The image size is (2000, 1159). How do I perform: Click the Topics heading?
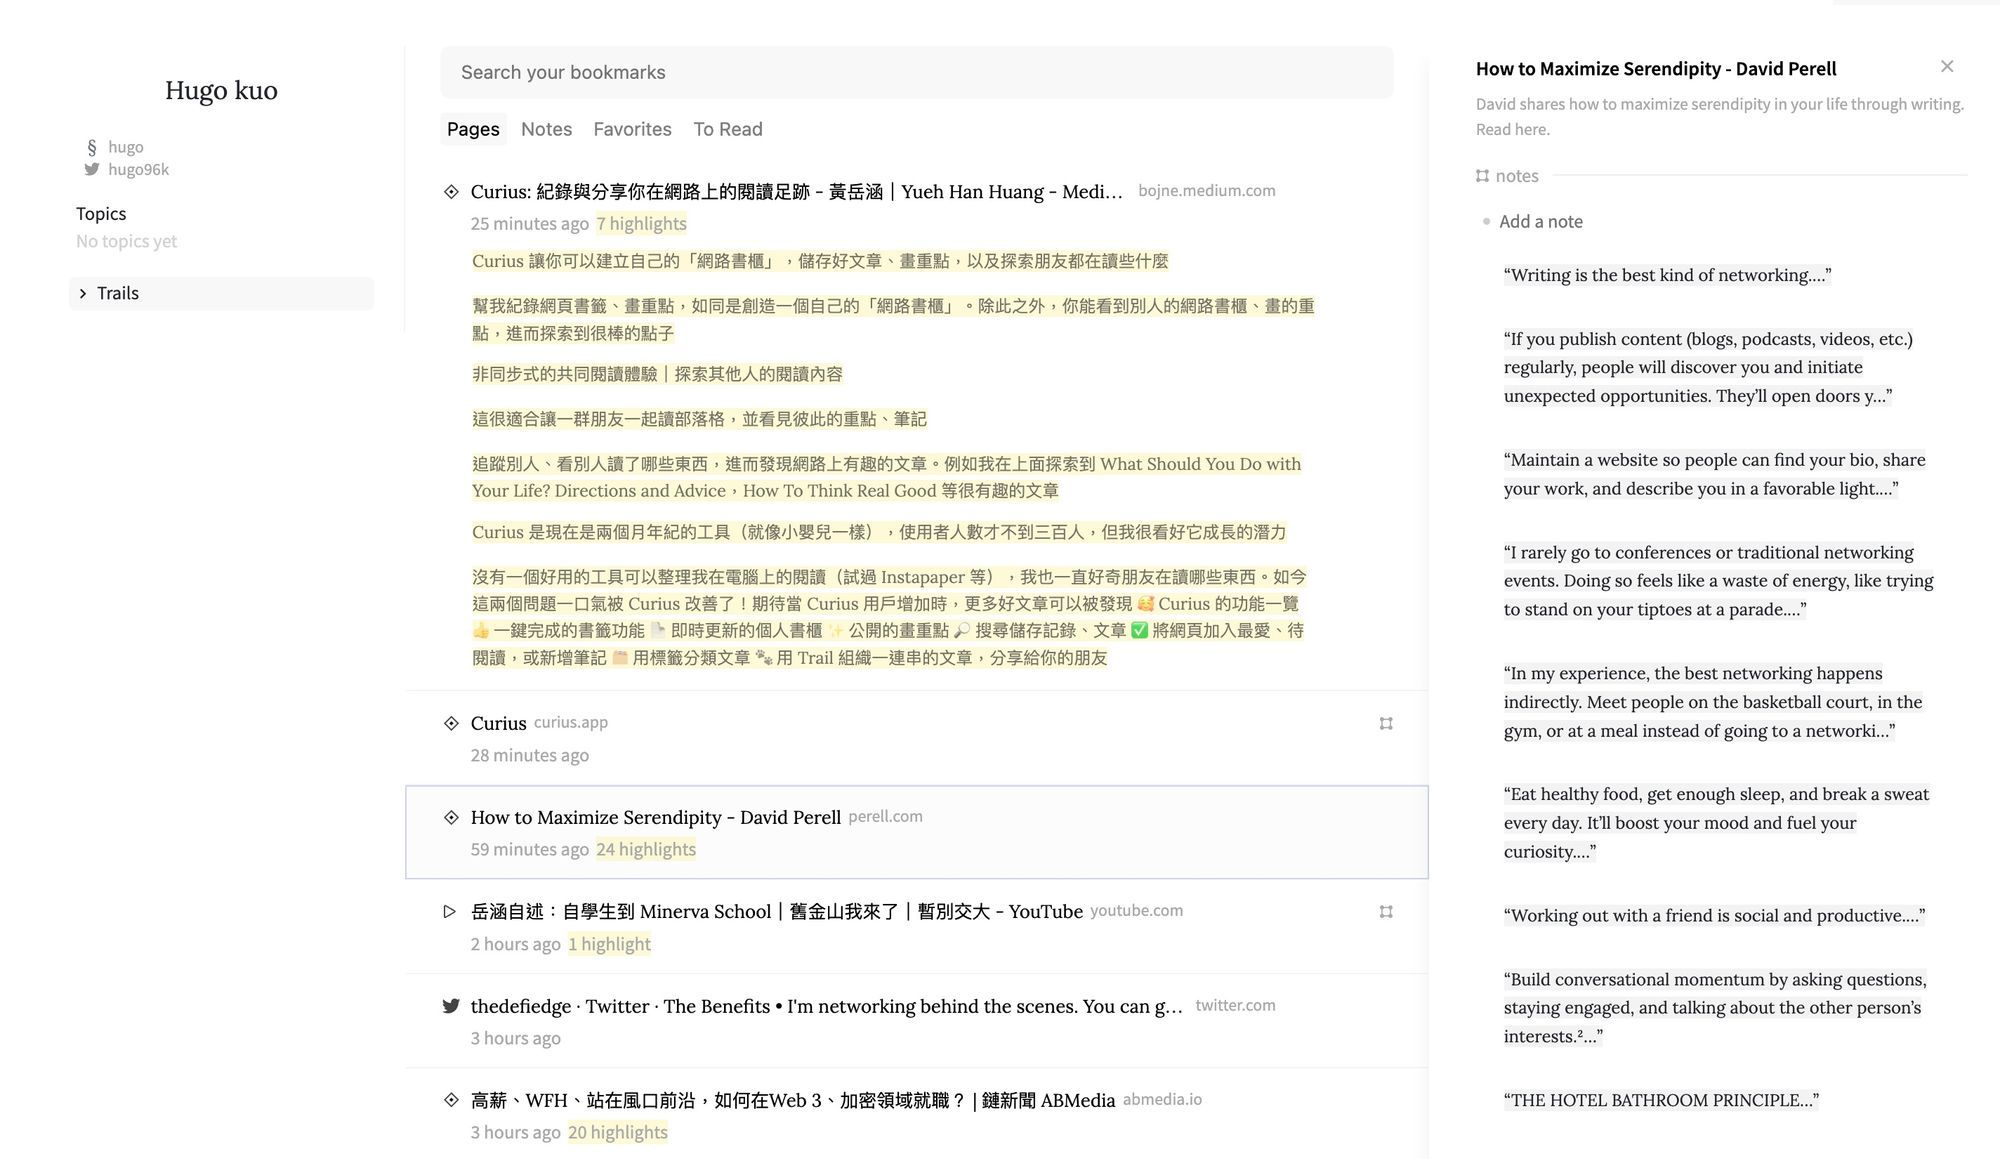(101, 214)
